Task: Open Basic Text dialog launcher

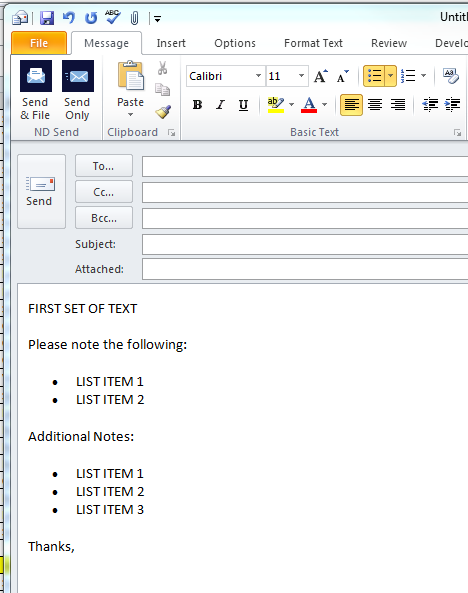Action: (x=458, y=133)
